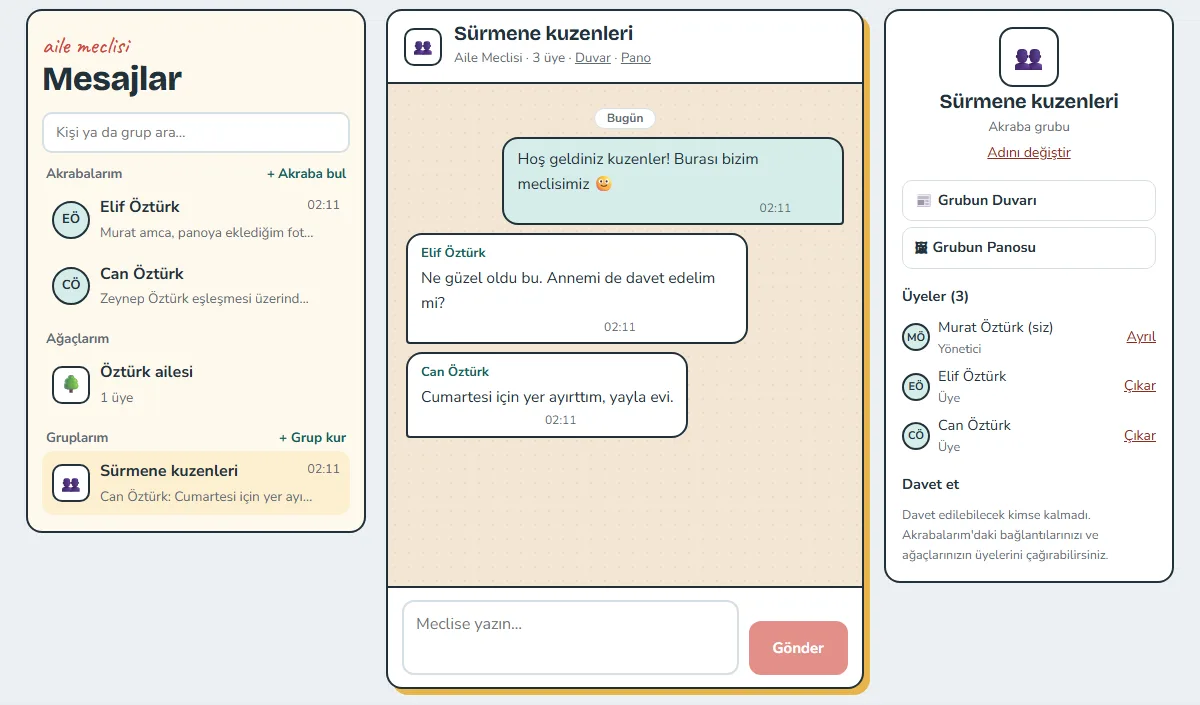Click the Sürmene kuzenleri group icon in Gruplarım
The height and width of the screenshot is (705, 1200).
[71, 483]
